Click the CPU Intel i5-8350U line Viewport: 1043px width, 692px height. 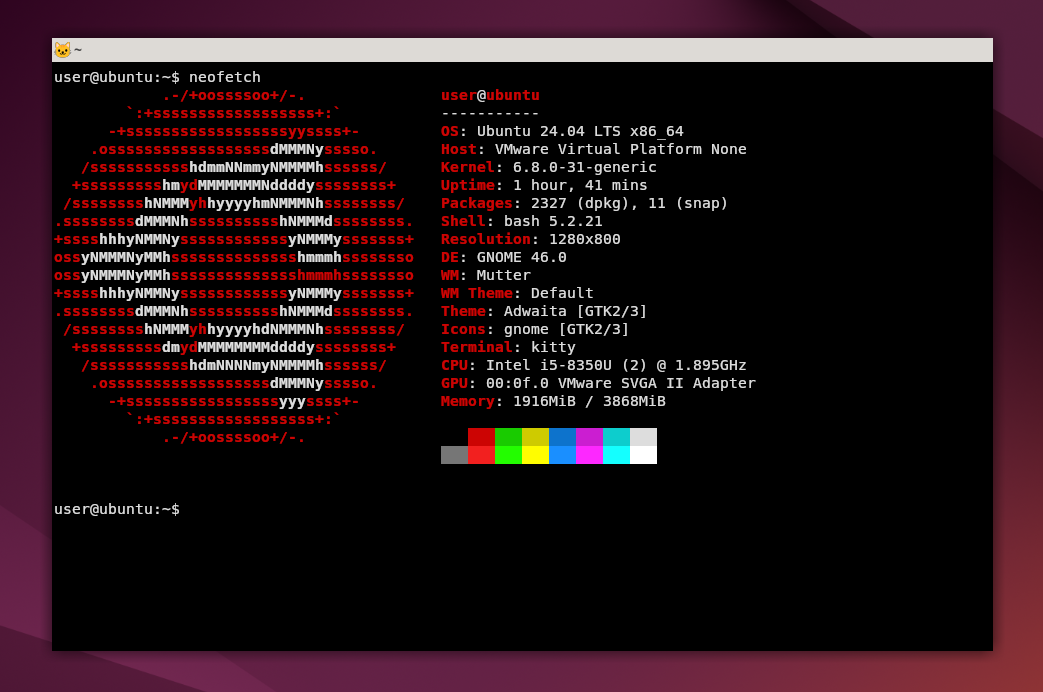click(593, 365)
